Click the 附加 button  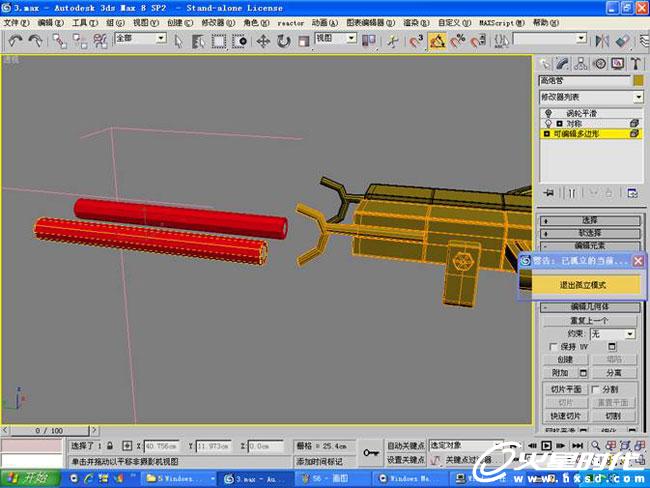[x=560, y=373]
